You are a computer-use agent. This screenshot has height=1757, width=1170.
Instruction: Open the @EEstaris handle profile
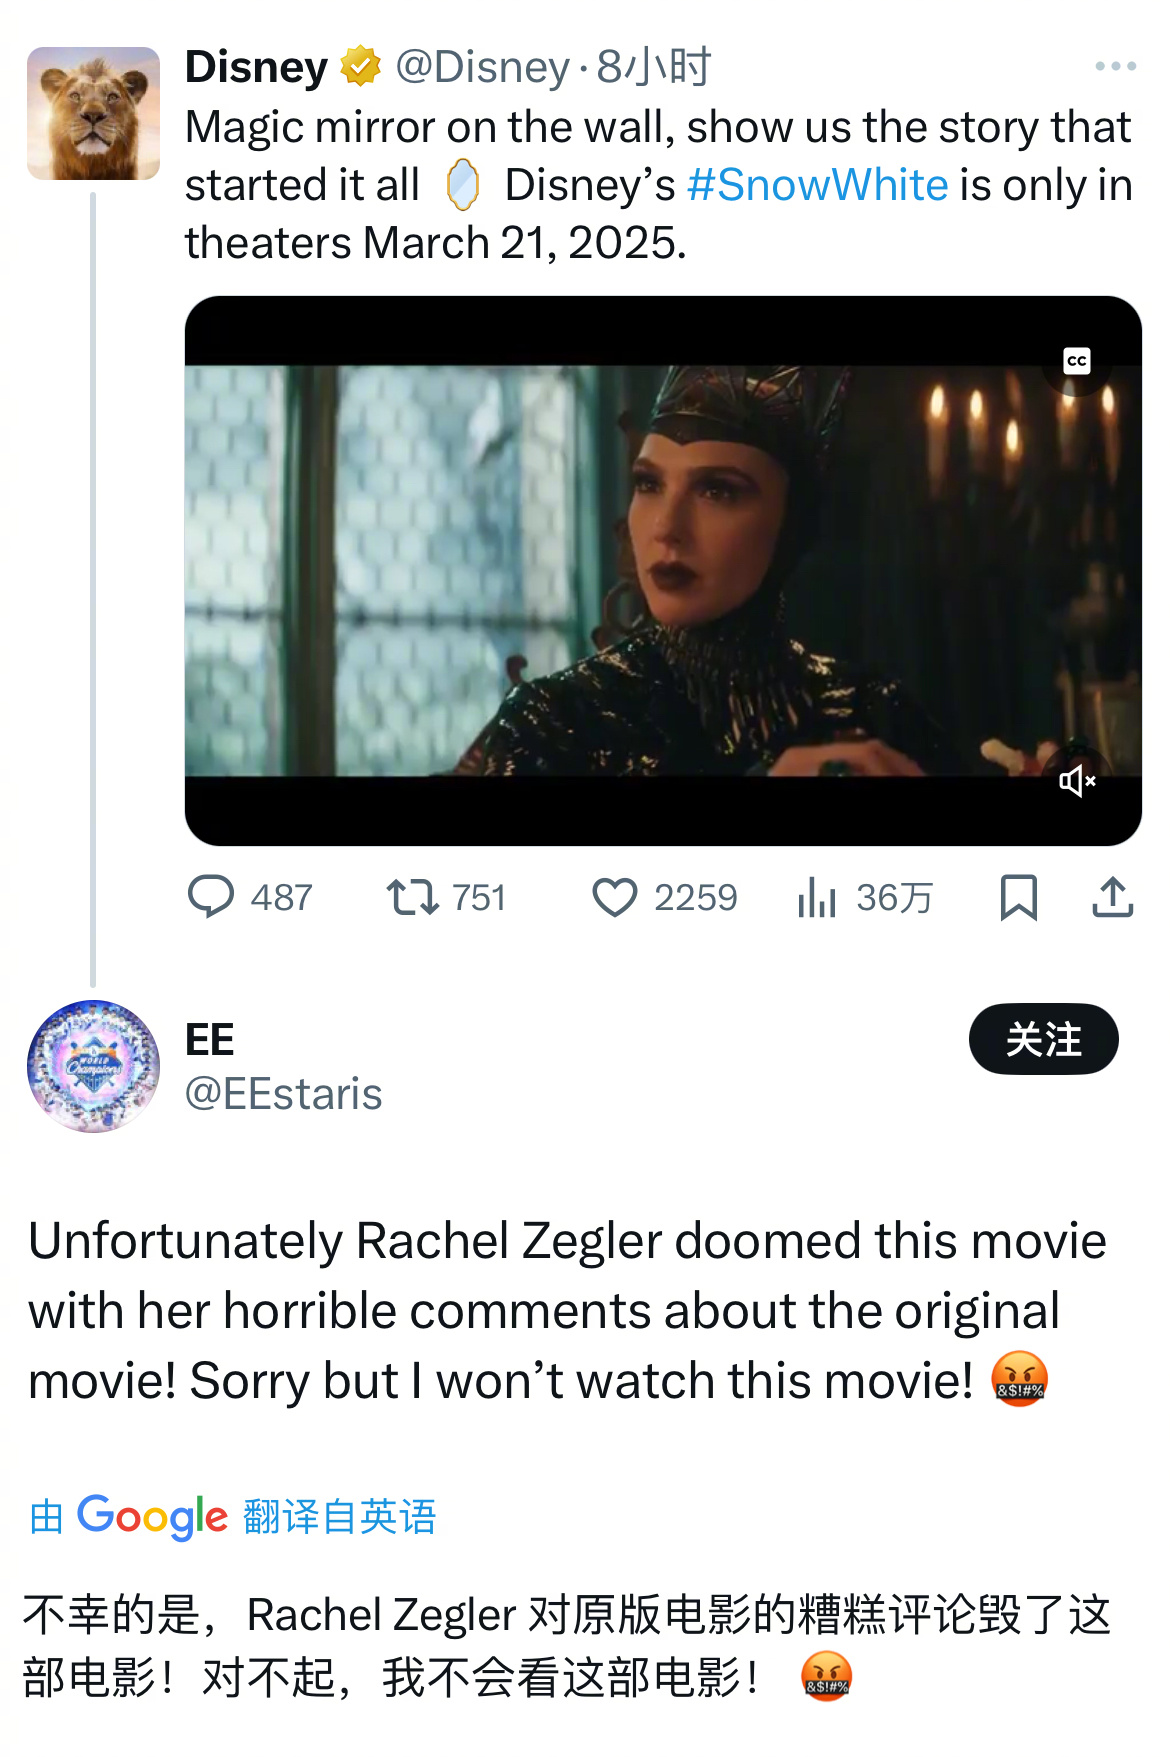coord(283,1093)
